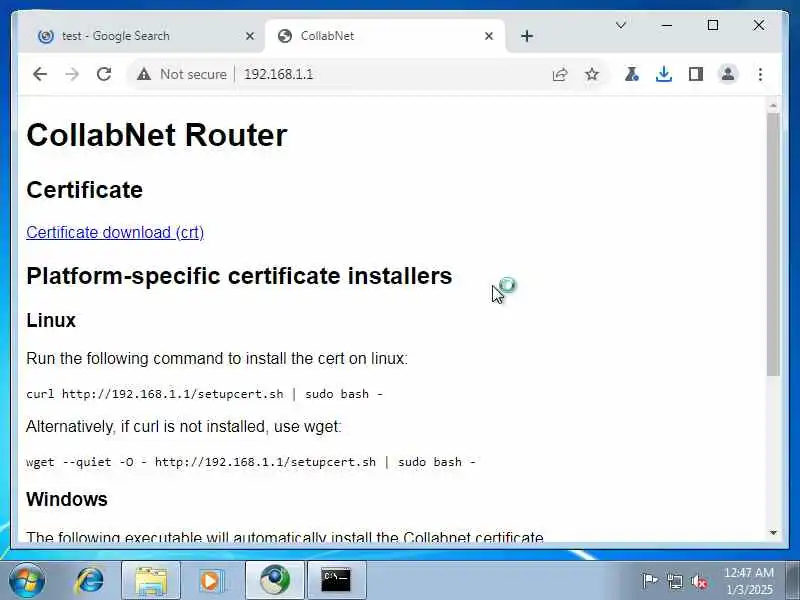Viewport: 800px width, 600px height.
Task: Open the Windows Start menu
Action: click(x=27, y=580)
